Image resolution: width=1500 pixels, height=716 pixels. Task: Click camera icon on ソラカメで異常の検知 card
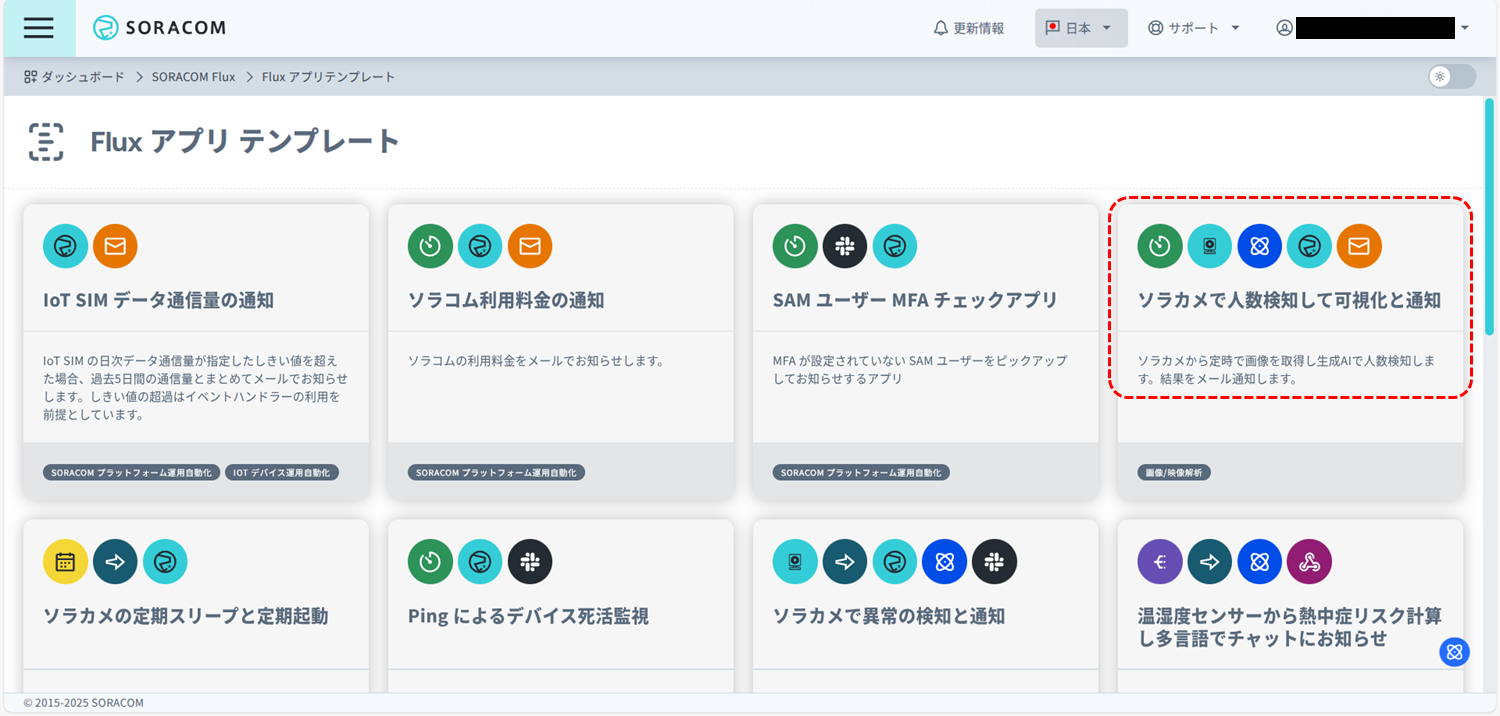(x=795, y=561)
